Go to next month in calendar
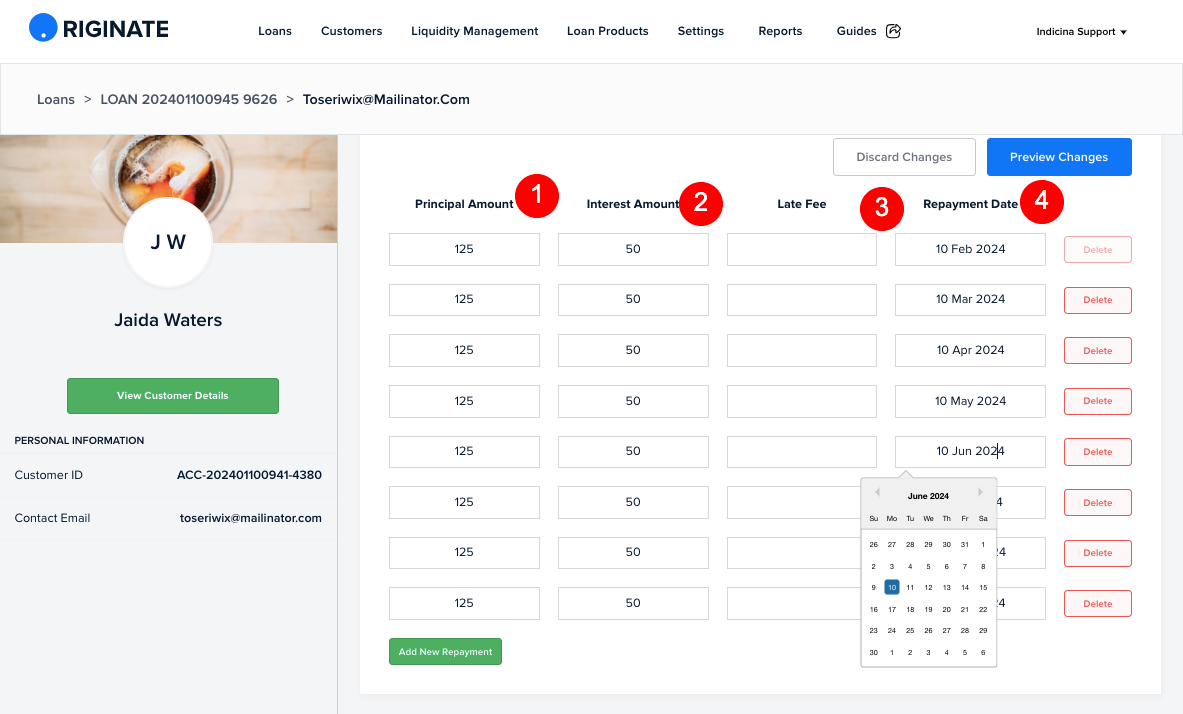Viewport: 1183px width, 714px height. coord(980,492)
